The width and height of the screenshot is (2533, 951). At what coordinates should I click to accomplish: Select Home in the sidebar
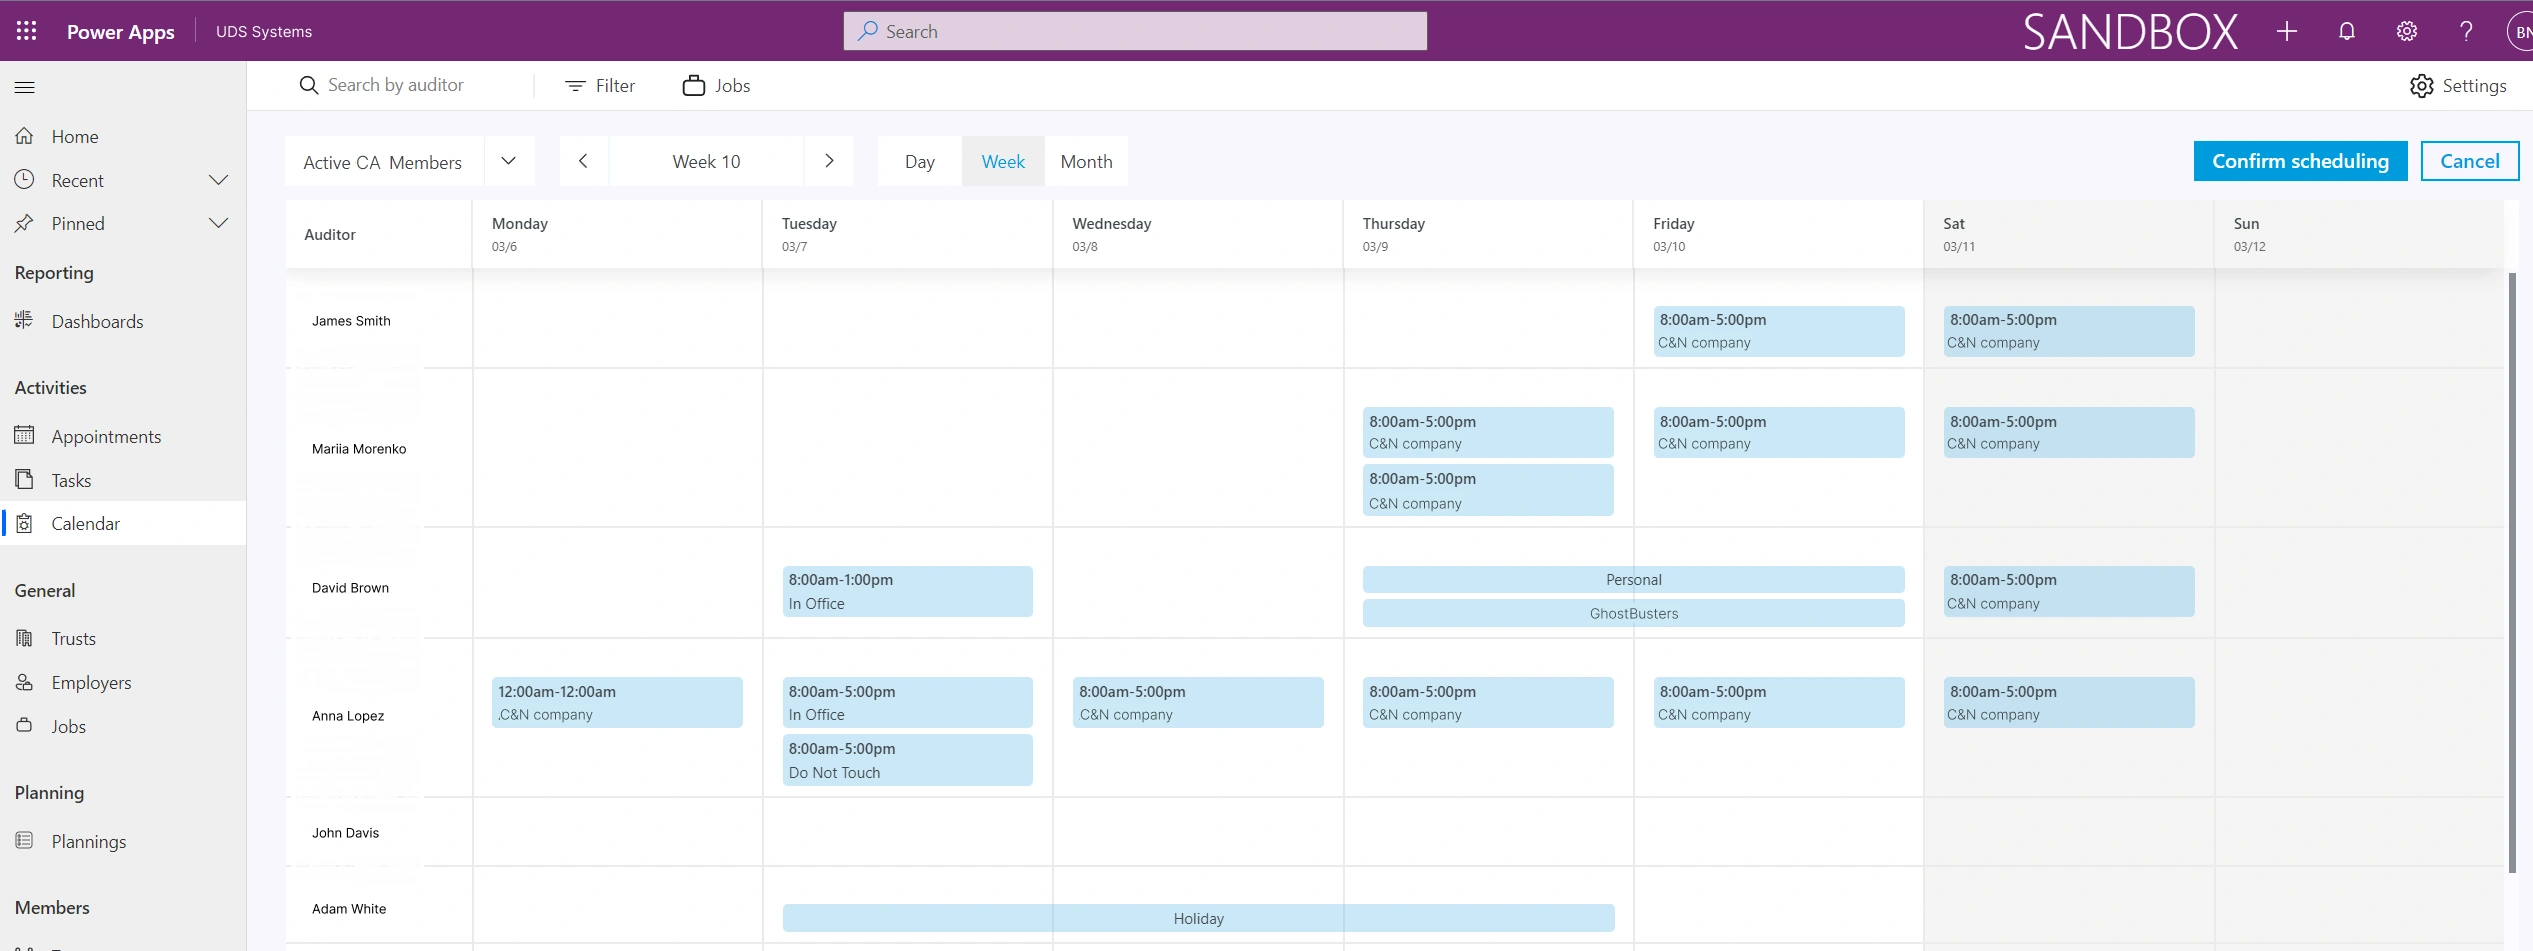[x=74, y=135]
